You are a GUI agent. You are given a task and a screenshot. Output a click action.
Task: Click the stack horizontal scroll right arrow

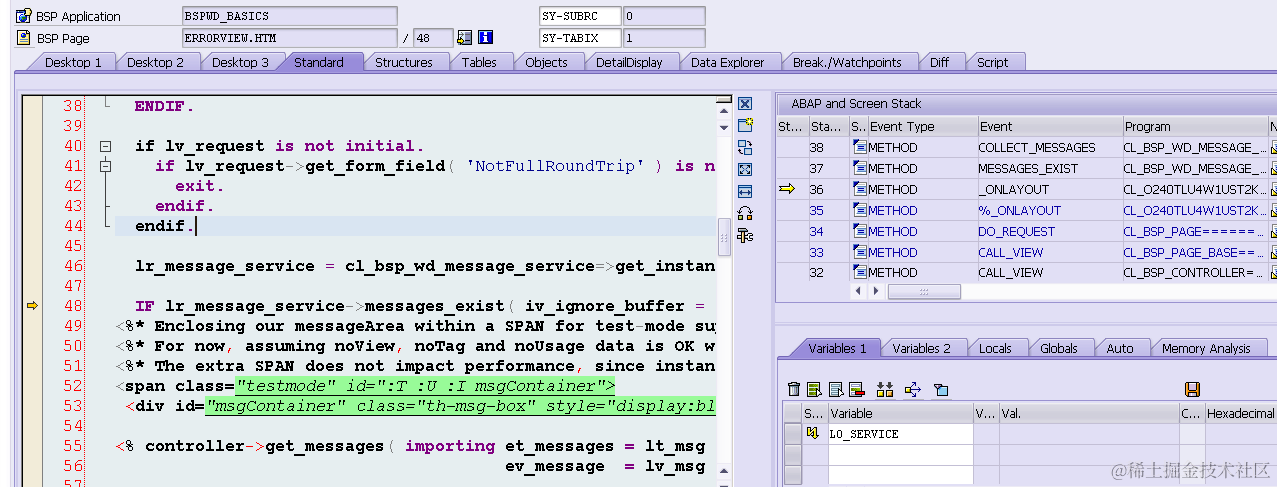(876, 291)
